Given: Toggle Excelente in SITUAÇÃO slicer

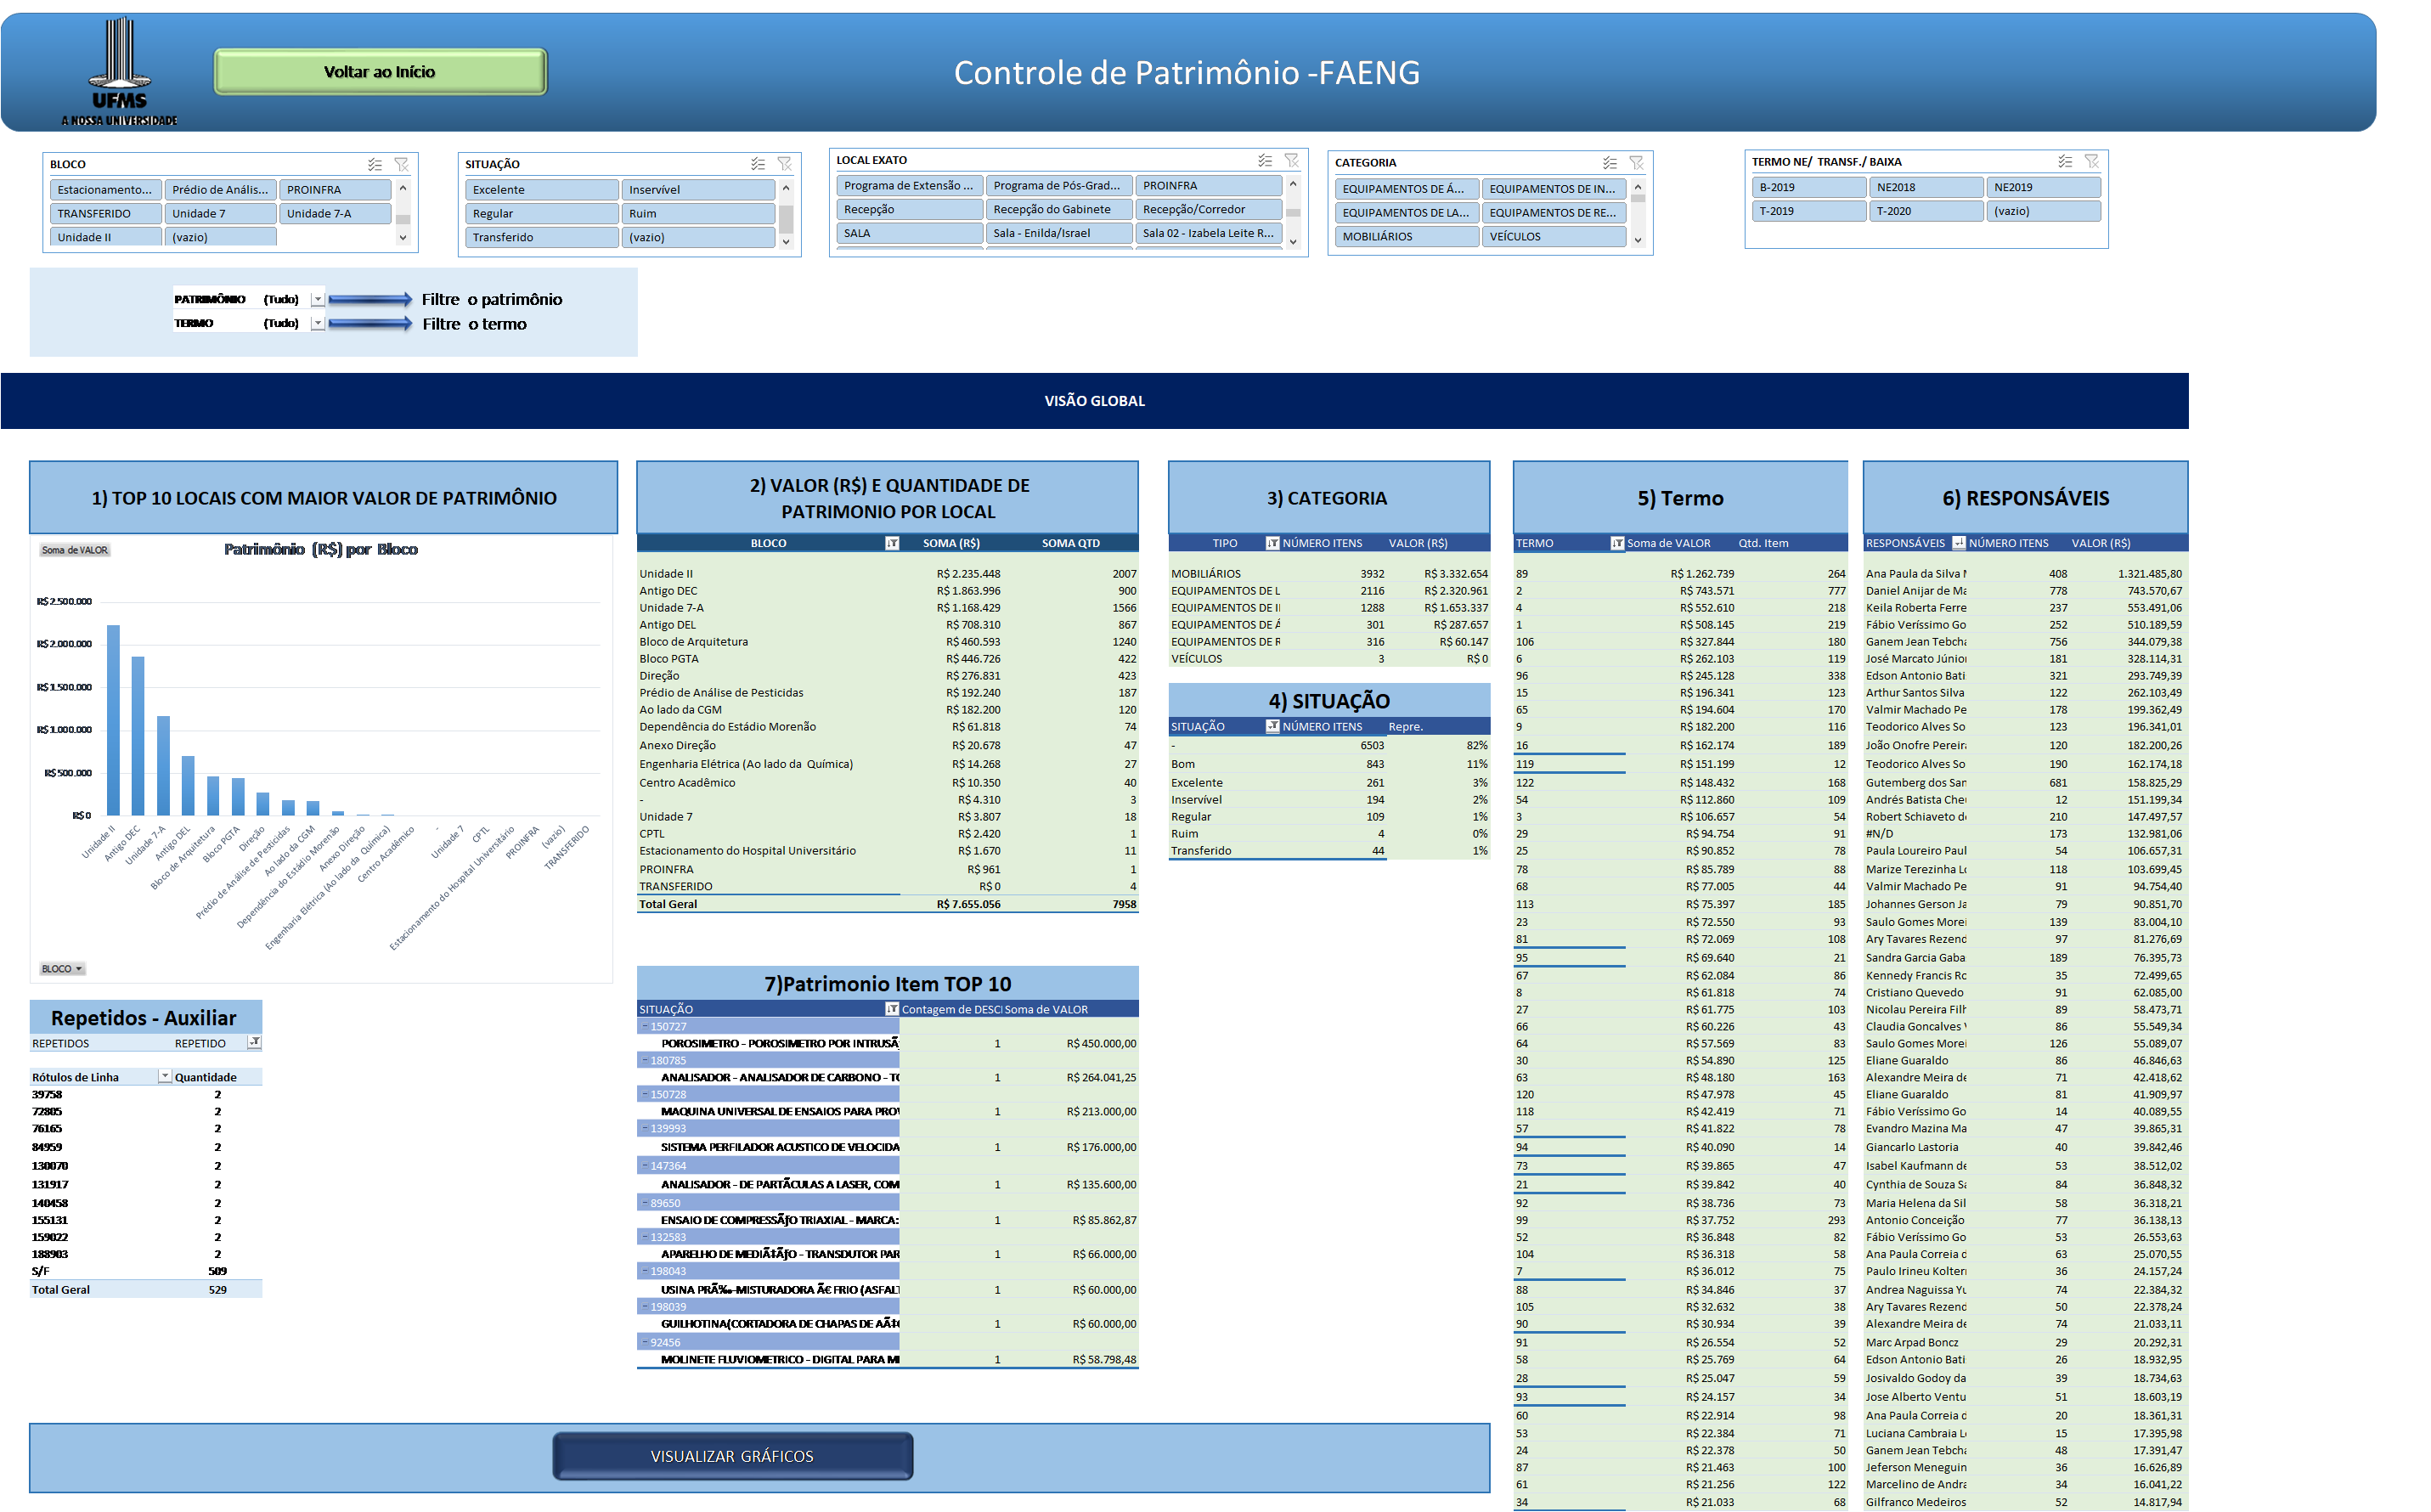Looking at the screenshot, I should click(541, 189).
